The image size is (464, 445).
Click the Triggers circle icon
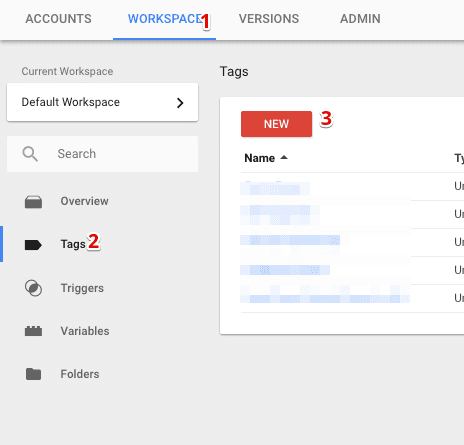coord(33,288)
